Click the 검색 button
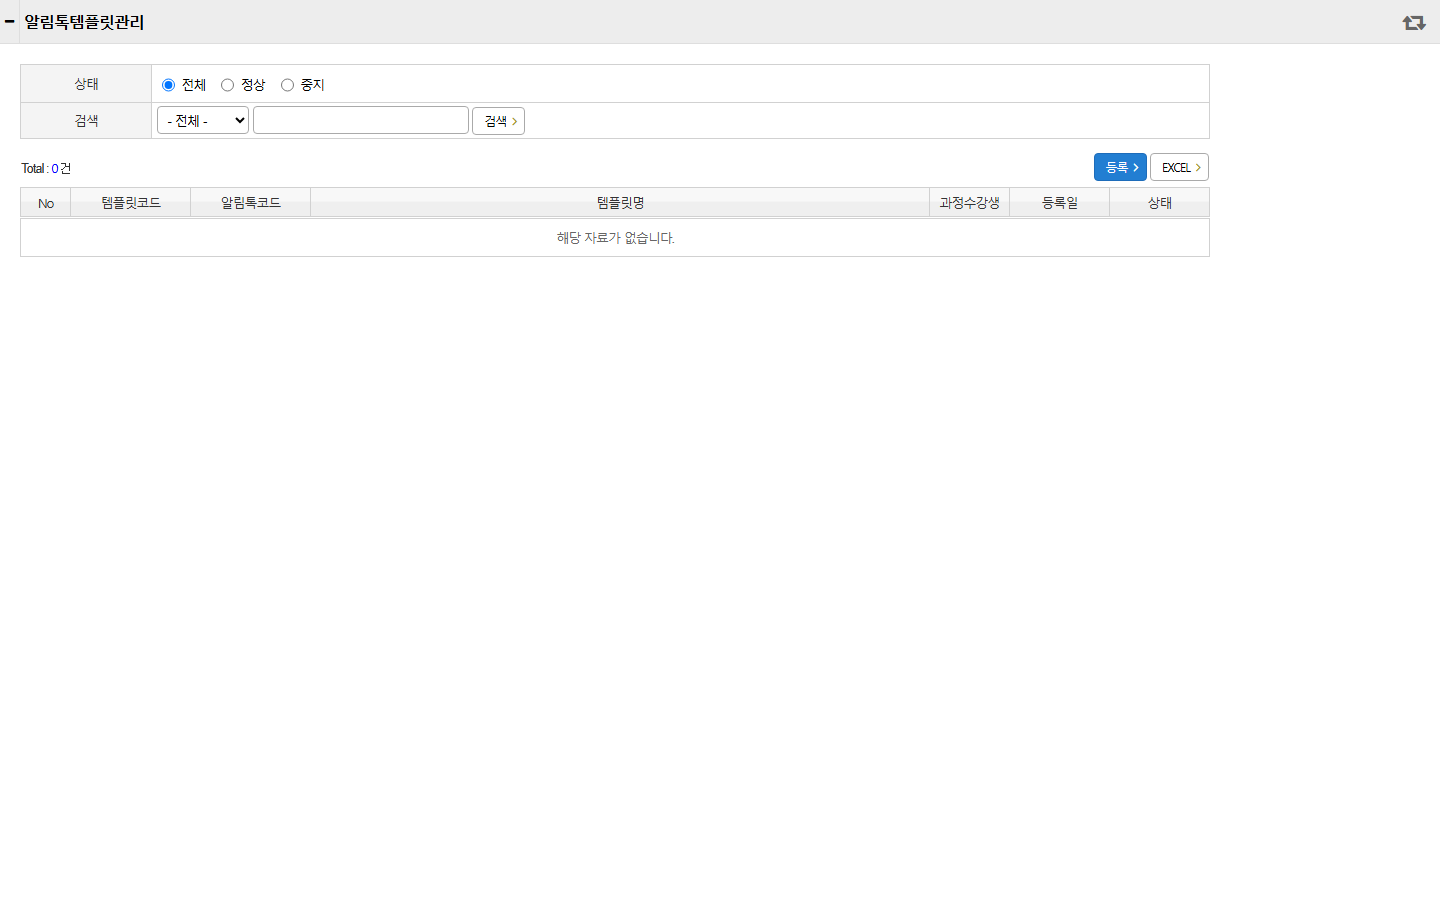This screenshot has width=1440, height=900. tap(498, 121)
